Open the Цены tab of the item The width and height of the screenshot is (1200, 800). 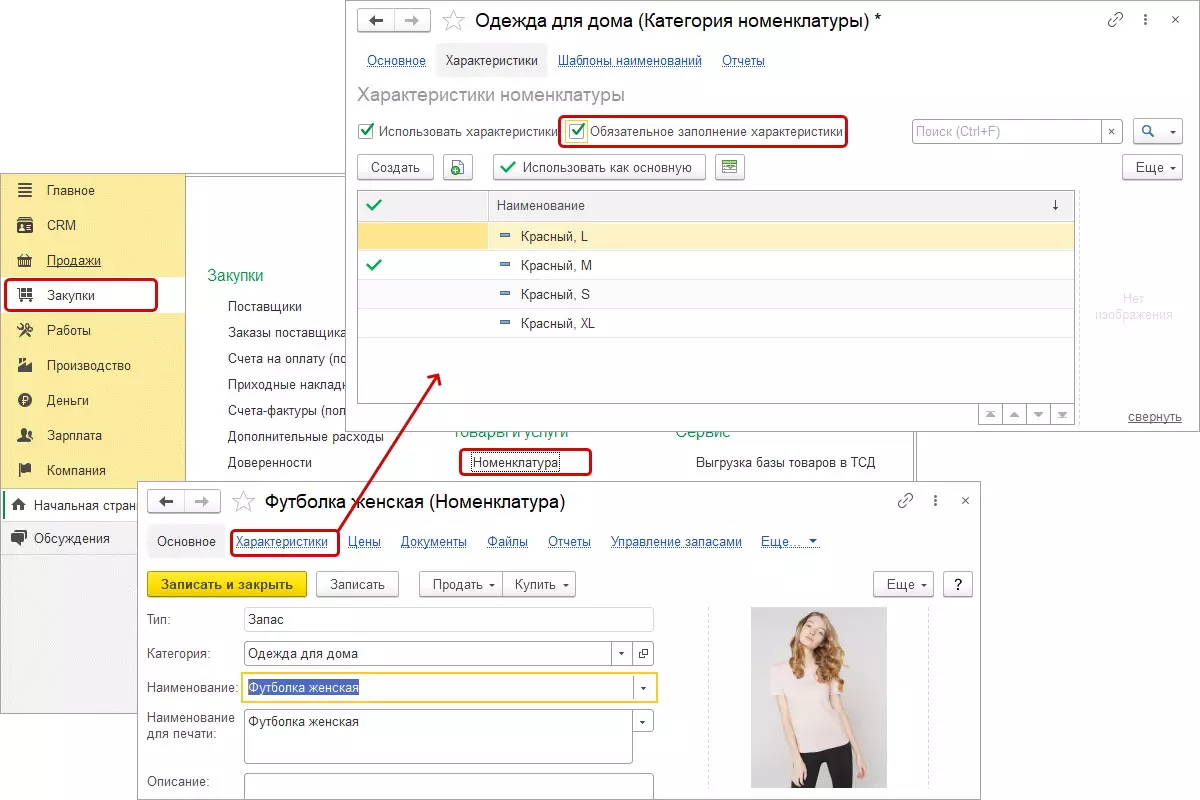click(x=364, y=542)
